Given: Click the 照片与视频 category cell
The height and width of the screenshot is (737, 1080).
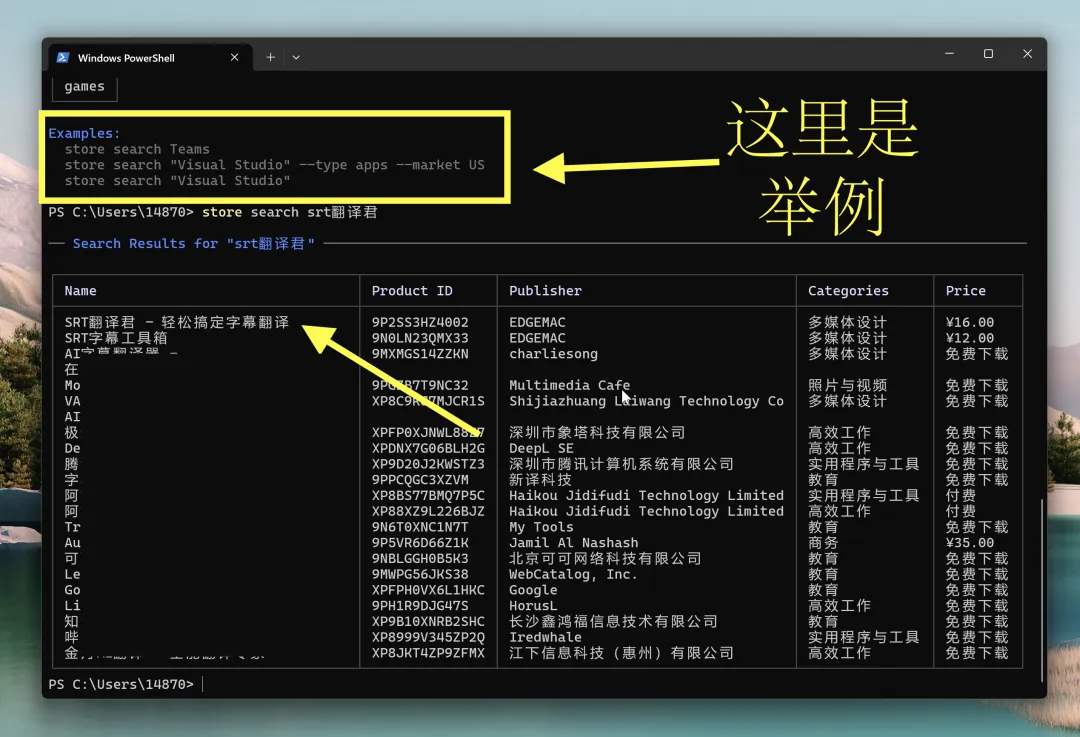Looking at the screenshot, I should point(847,385).
